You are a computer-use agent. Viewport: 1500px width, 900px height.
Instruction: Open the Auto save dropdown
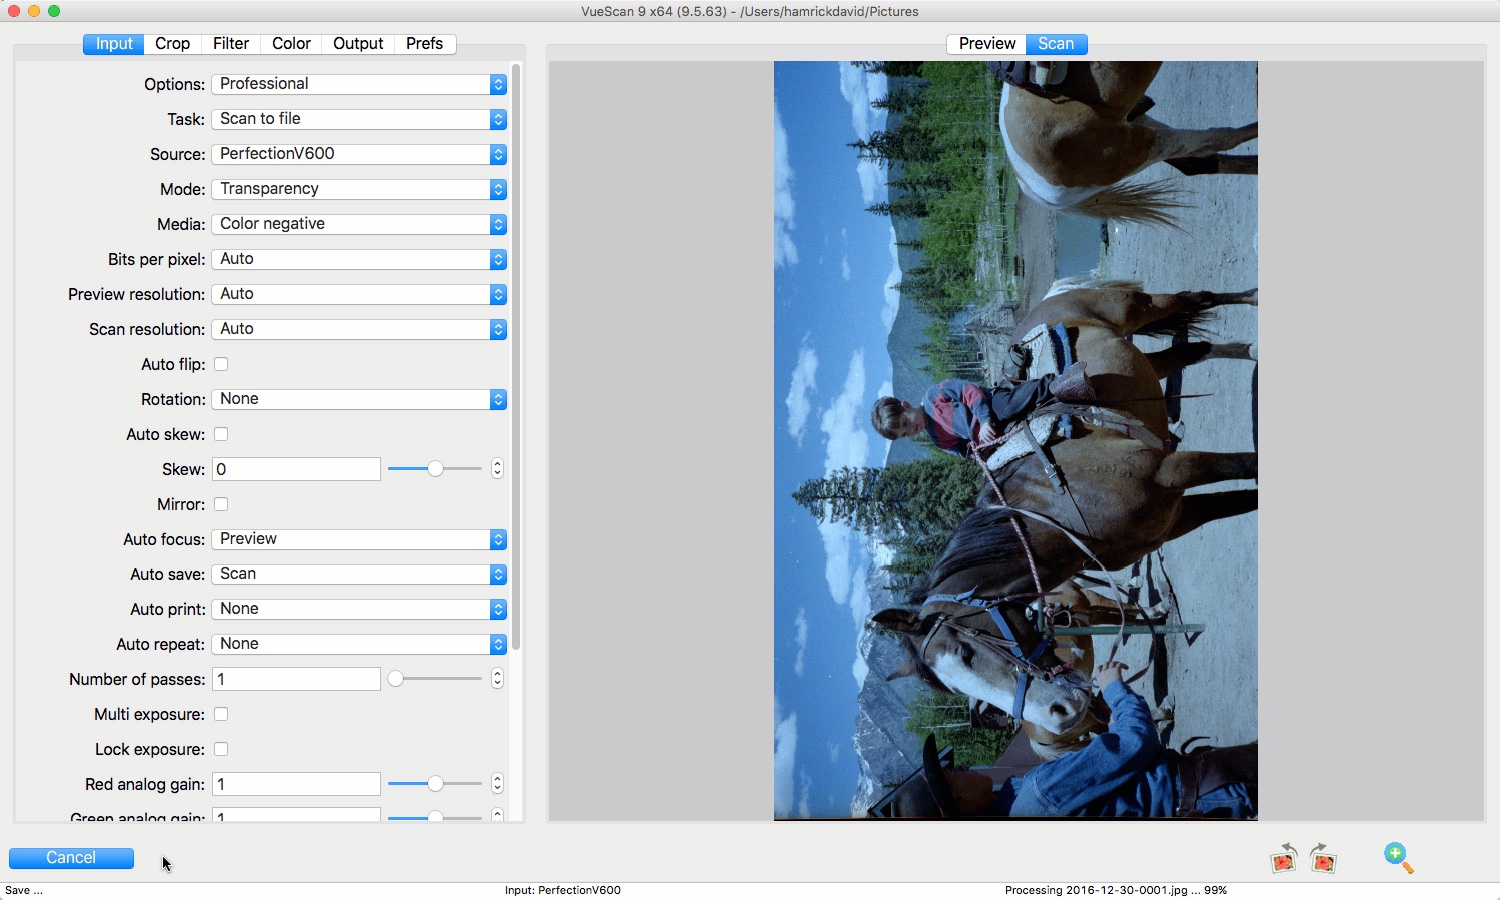click(358, 574)
